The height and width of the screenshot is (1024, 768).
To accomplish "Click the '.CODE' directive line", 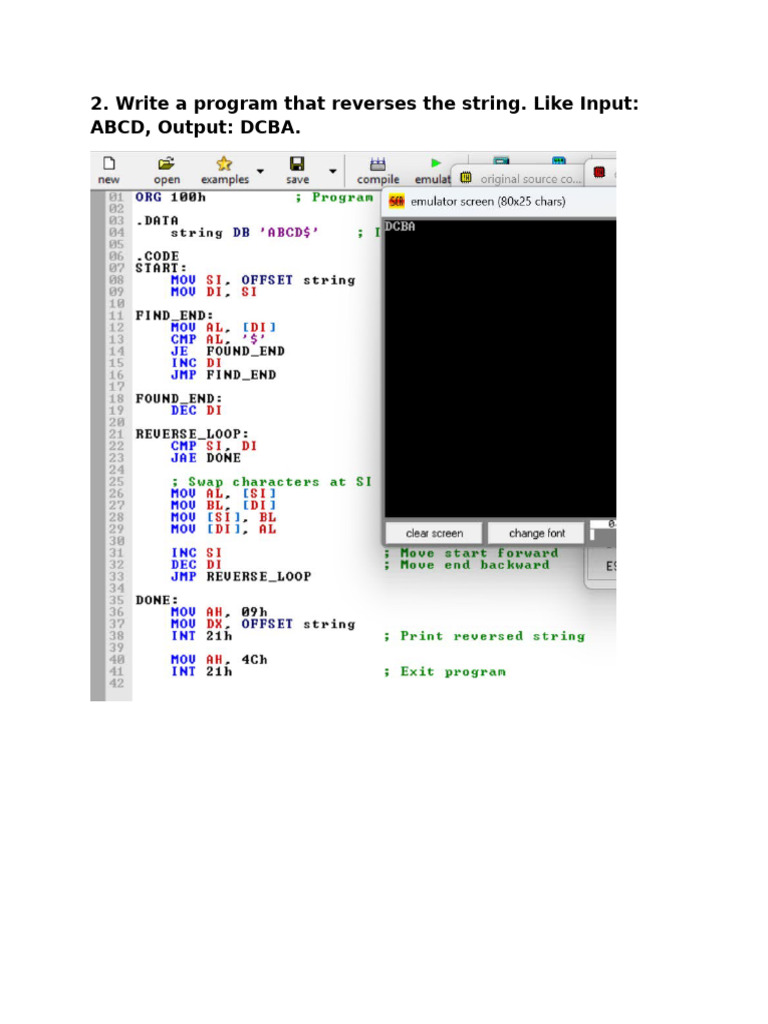I will tap(157, 256).
